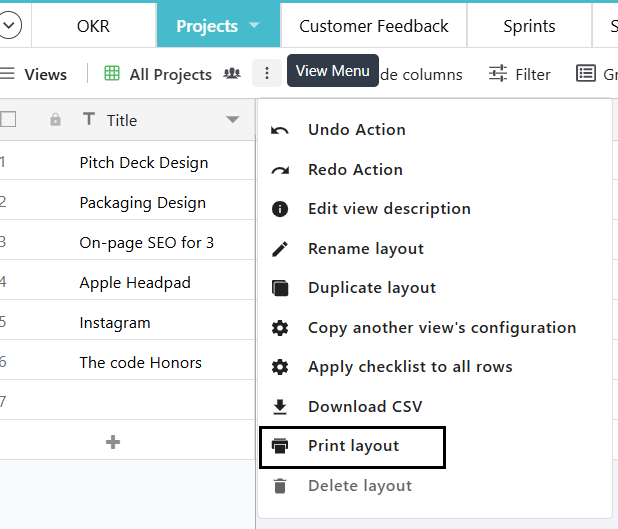Switch to the Customer Feedback tab
618x529 pixels.
[374, 26]
